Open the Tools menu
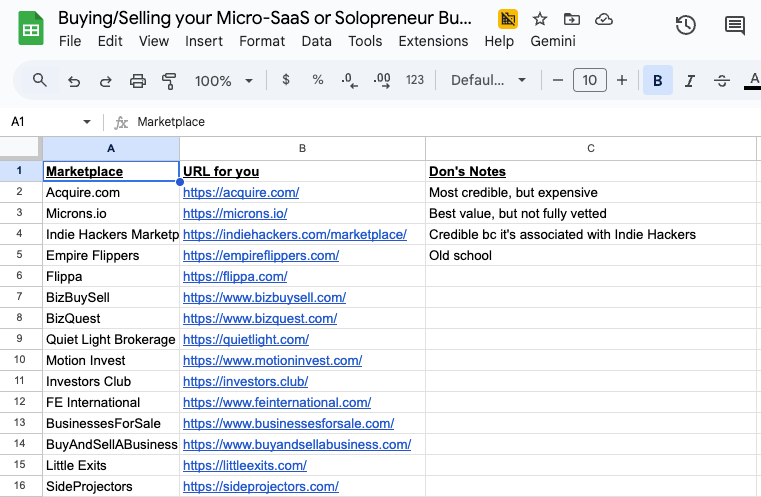 (365, 41)
